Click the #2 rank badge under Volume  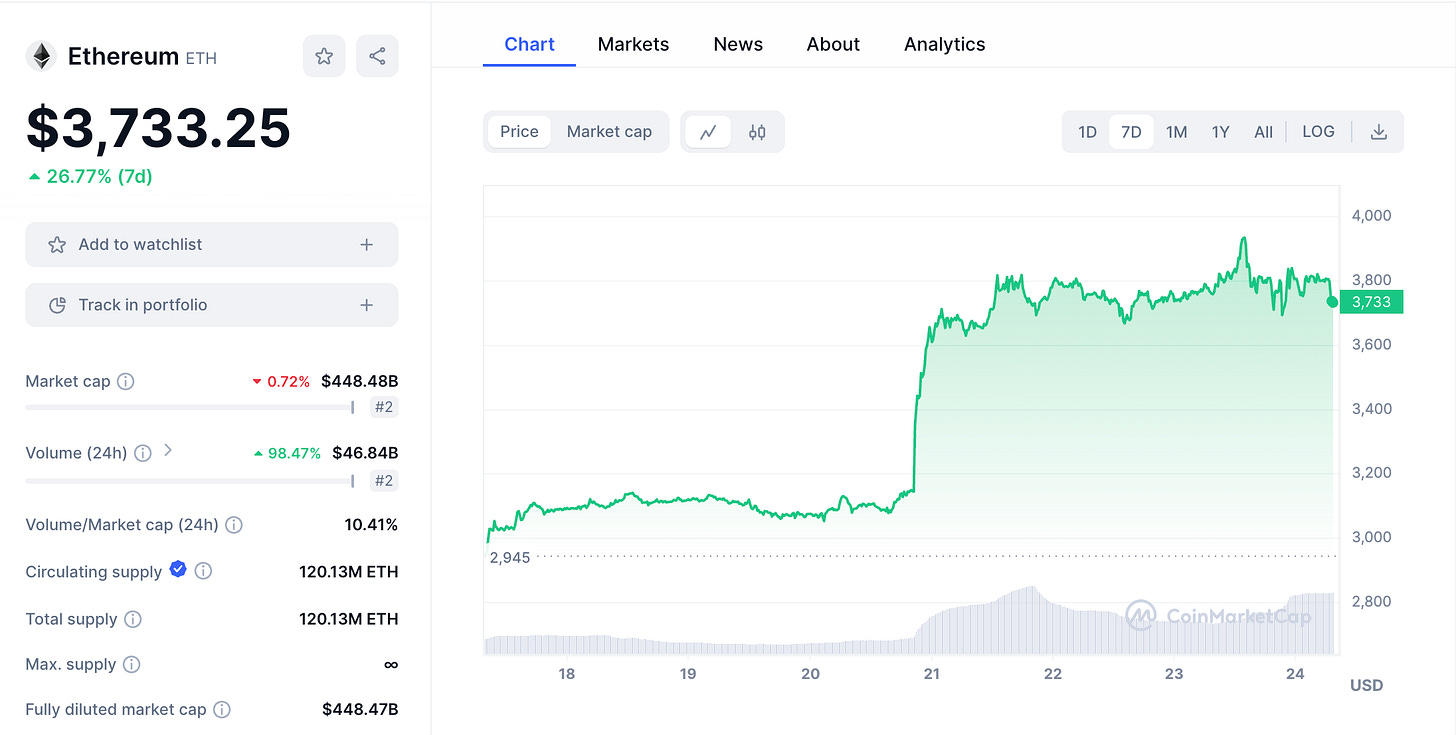pyautogui.click(x=384, y=481)
